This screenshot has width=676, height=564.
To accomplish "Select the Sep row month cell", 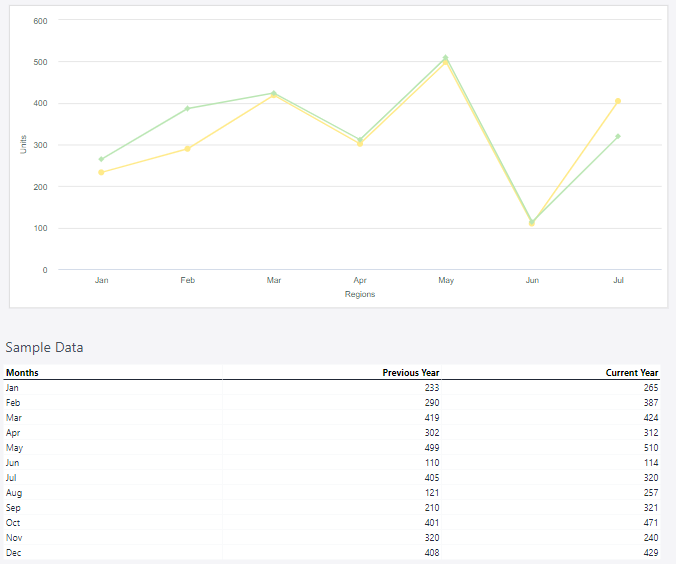I will coord(13,508).
